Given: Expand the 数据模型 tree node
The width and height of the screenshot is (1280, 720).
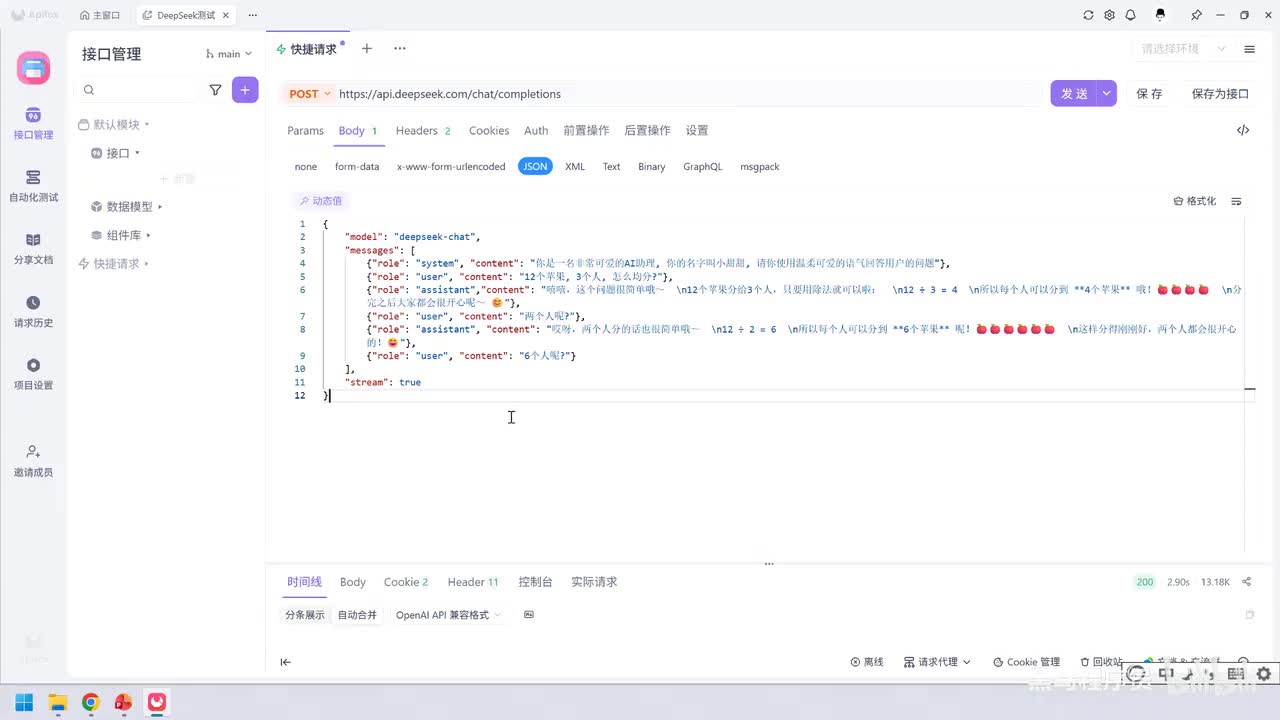Looking at the screenshot, I should click(126, 207).
